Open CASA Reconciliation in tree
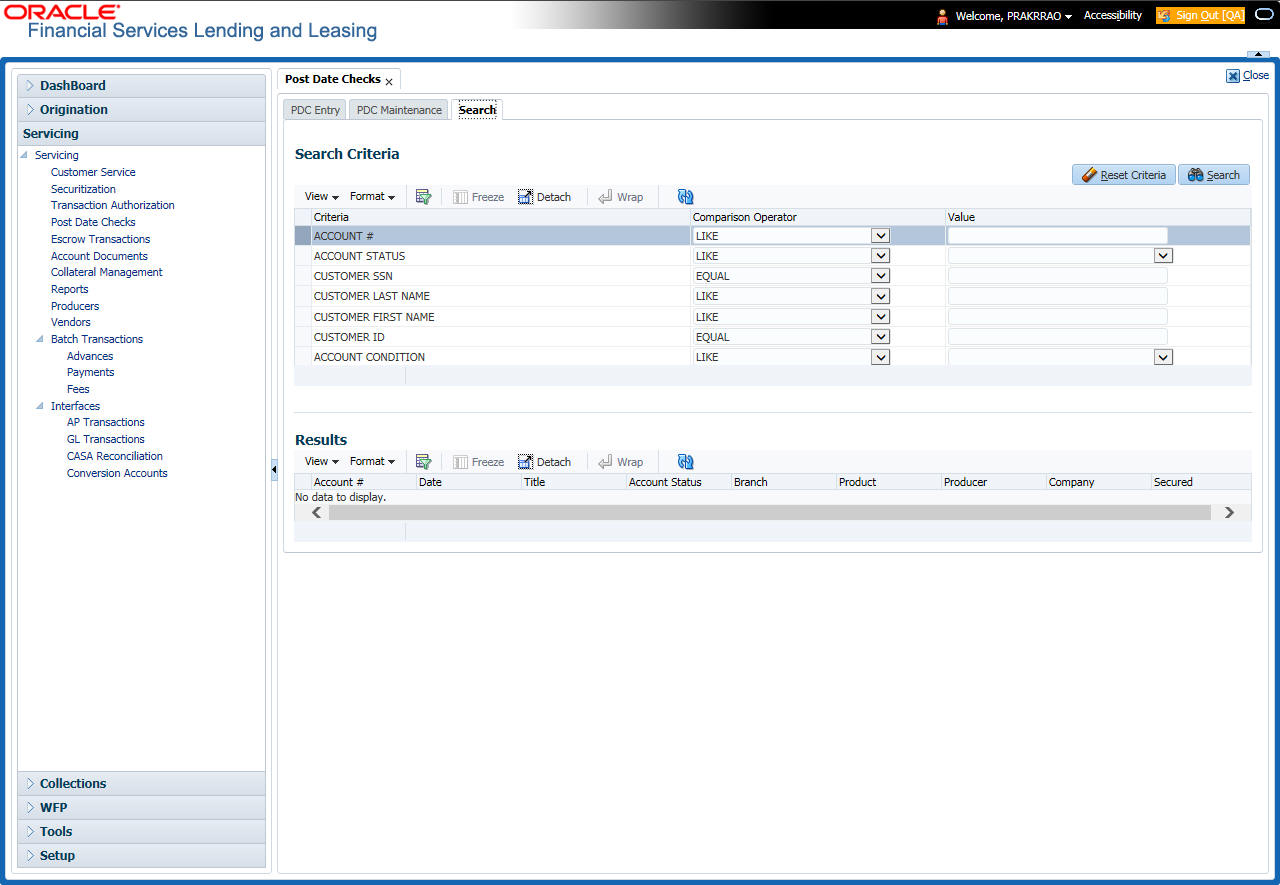The width and height of the screenshot is (1280, 885). (x=115, y=456)
